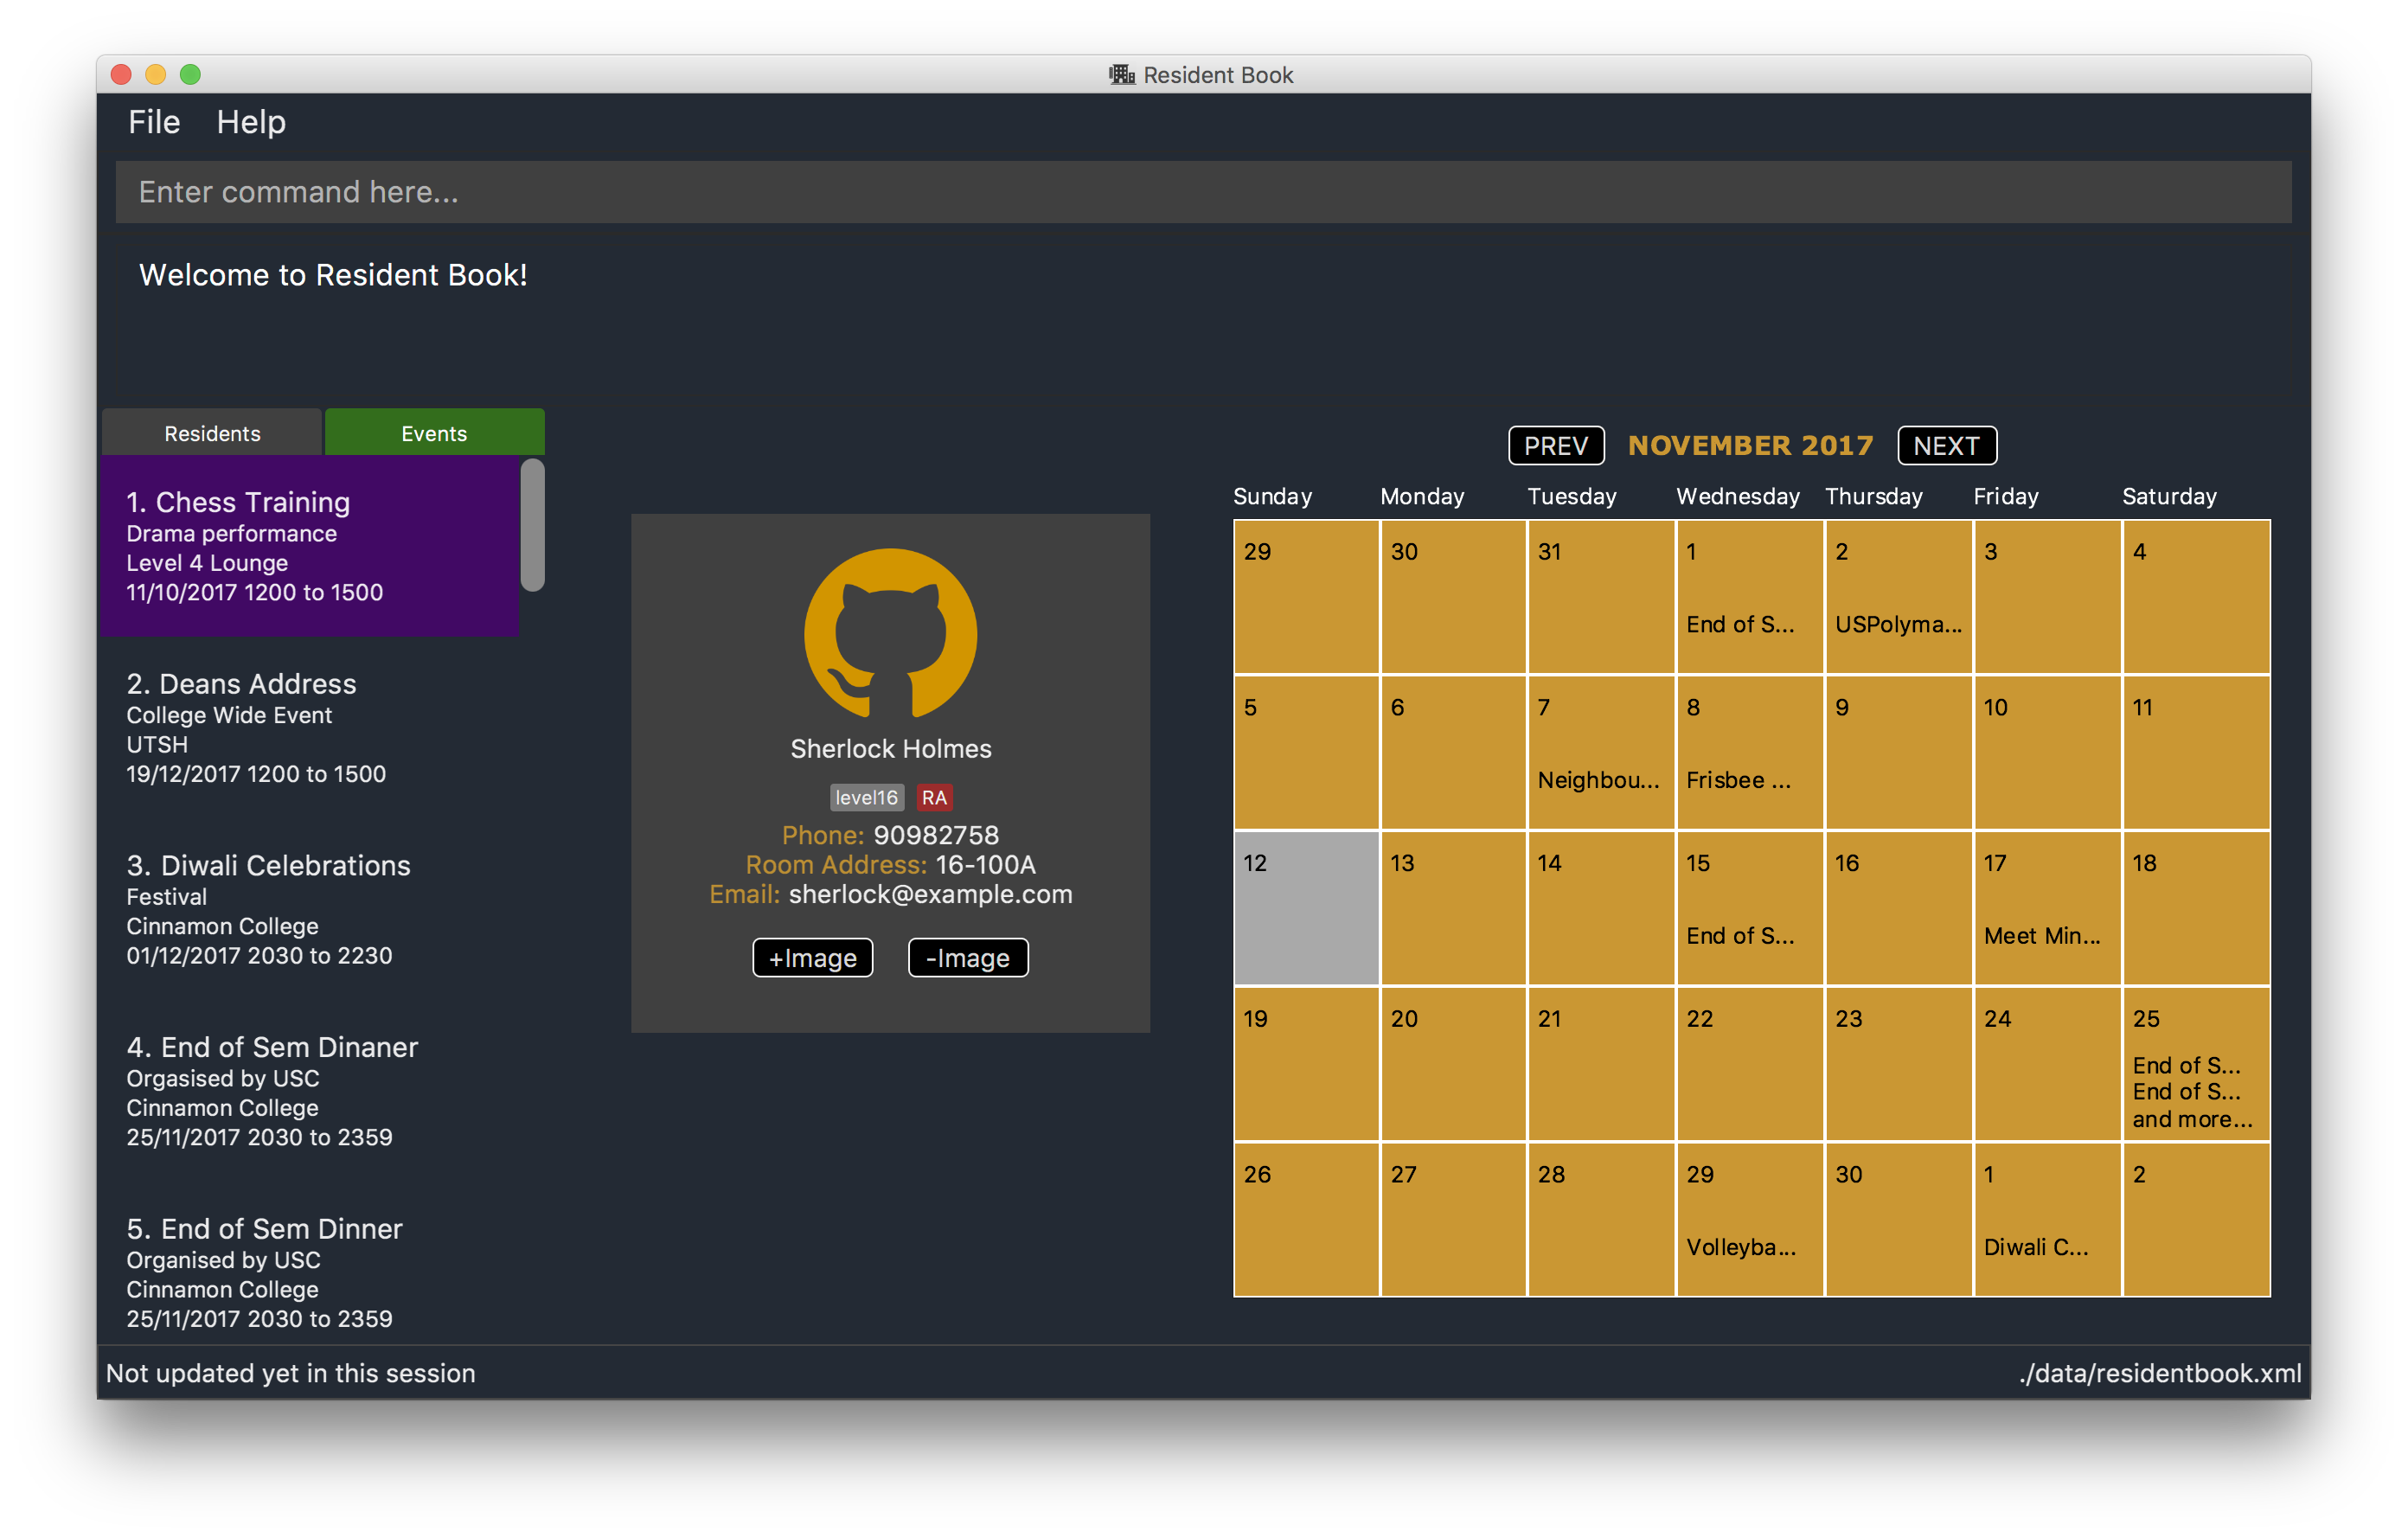Select the Chess Training event
The height and width of the screenshot is (1538, 2408).
(x=310, y=546)
